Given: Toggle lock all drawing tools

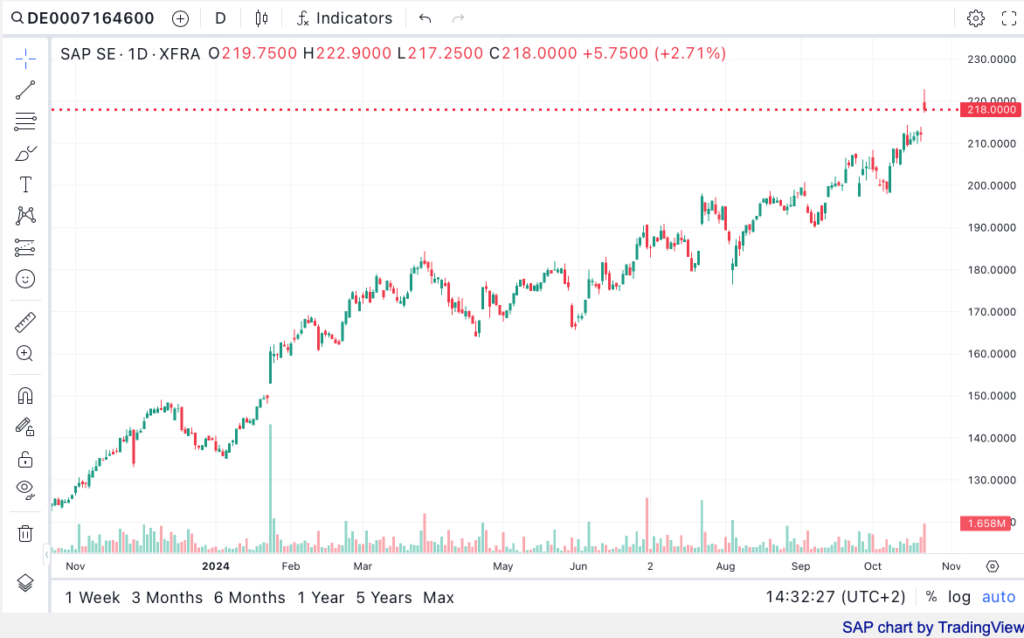Looking at the screenshot, I should (x=25, y=459).
